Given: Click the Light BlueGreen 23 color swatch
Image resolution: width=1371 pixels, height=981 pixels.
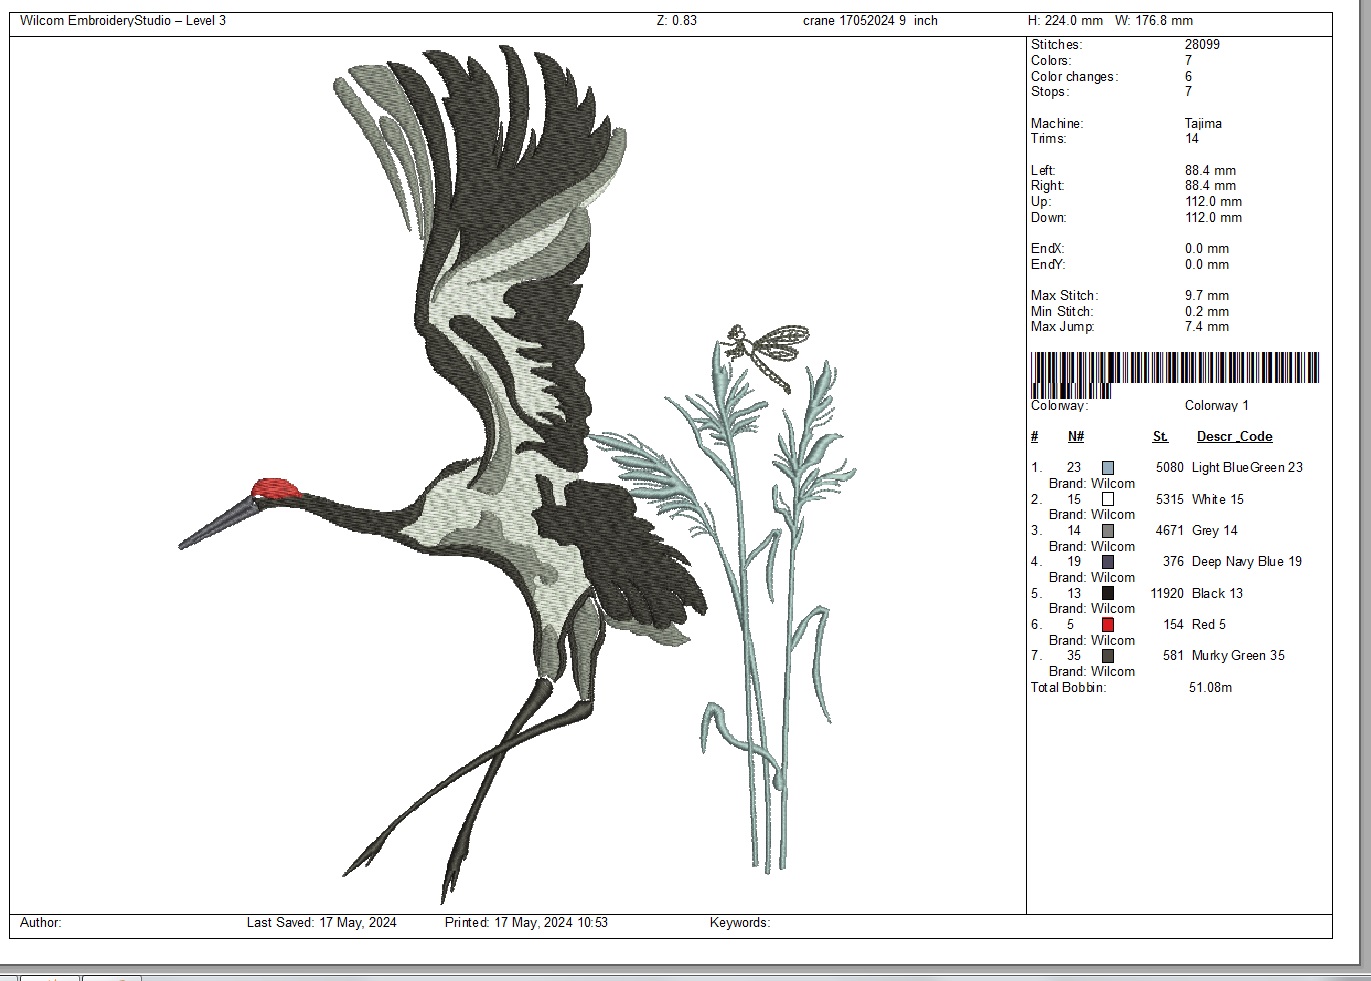Looking at the screenshot, I should coord(1108,468).
